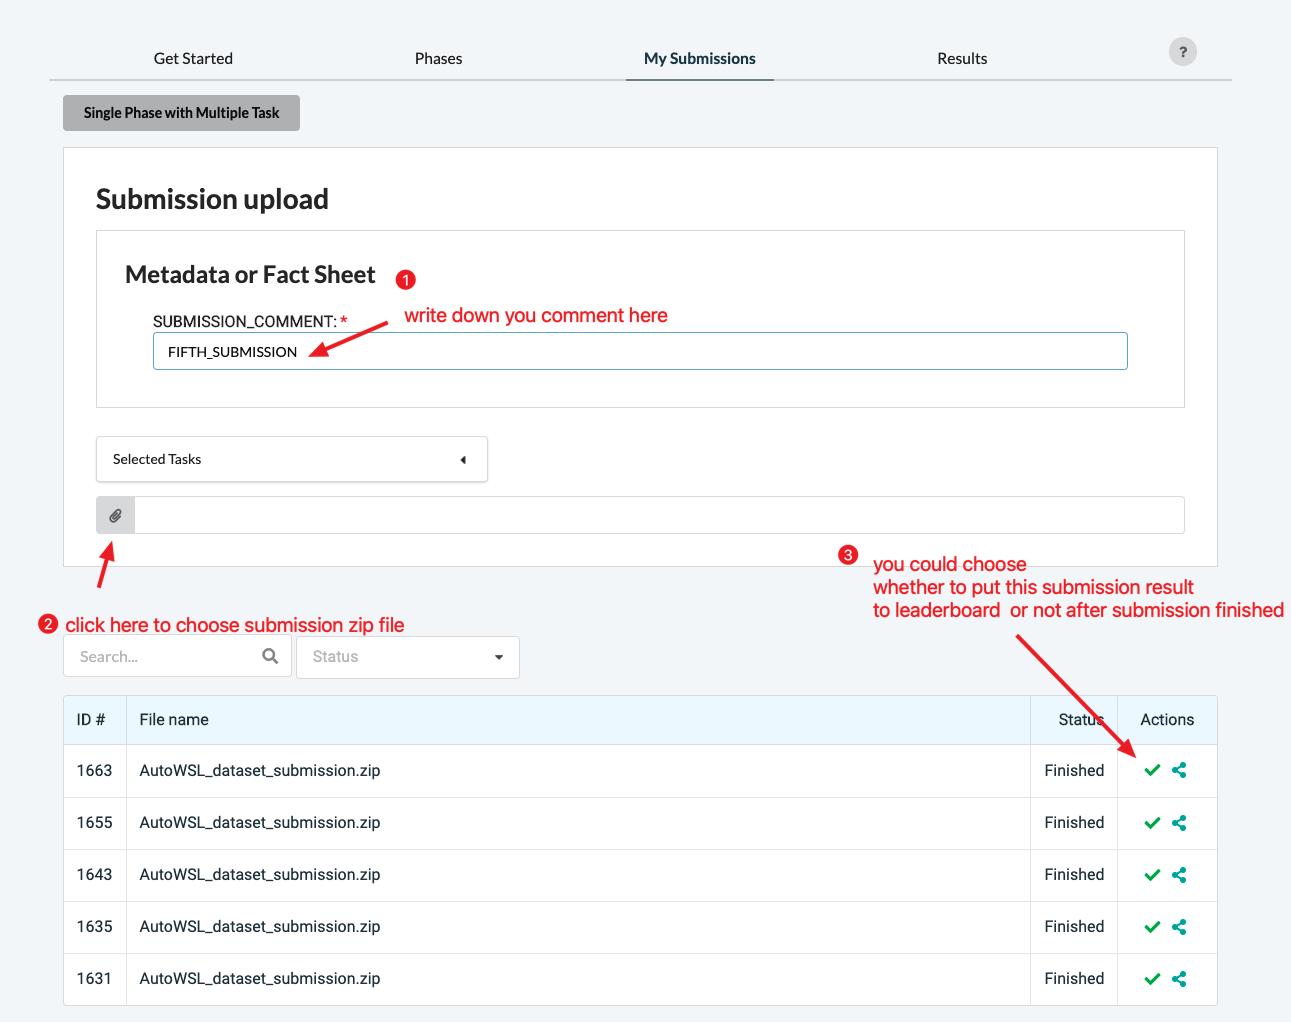
Task: Open share icon on submission 1643
Action: 1179,874
